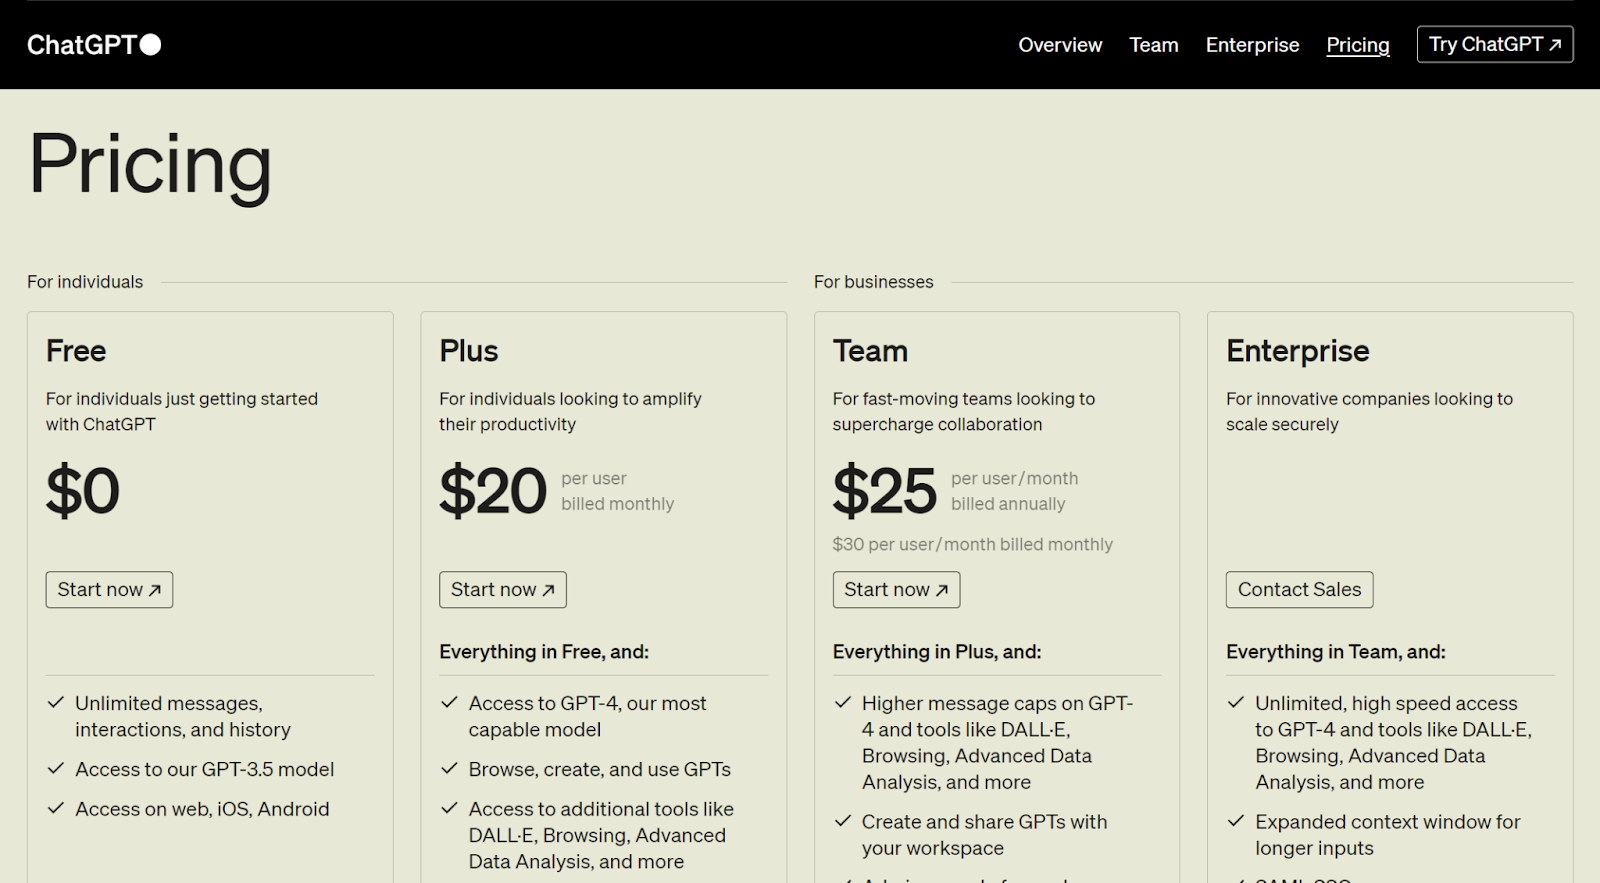Screen dimensions: 1600x883
Task: Select the underlined Pricing nav item
Action: click(x=1357, y=45)
